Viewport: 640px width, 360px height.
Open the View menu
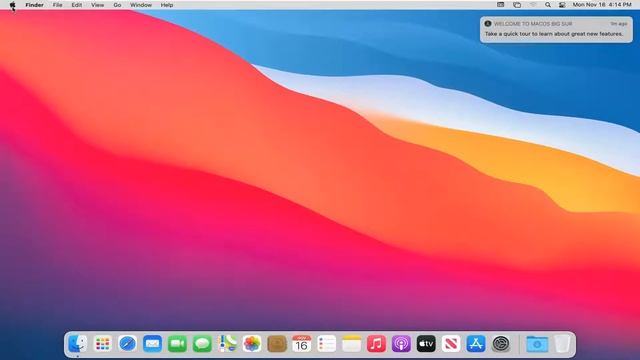(x=98, y=5)
